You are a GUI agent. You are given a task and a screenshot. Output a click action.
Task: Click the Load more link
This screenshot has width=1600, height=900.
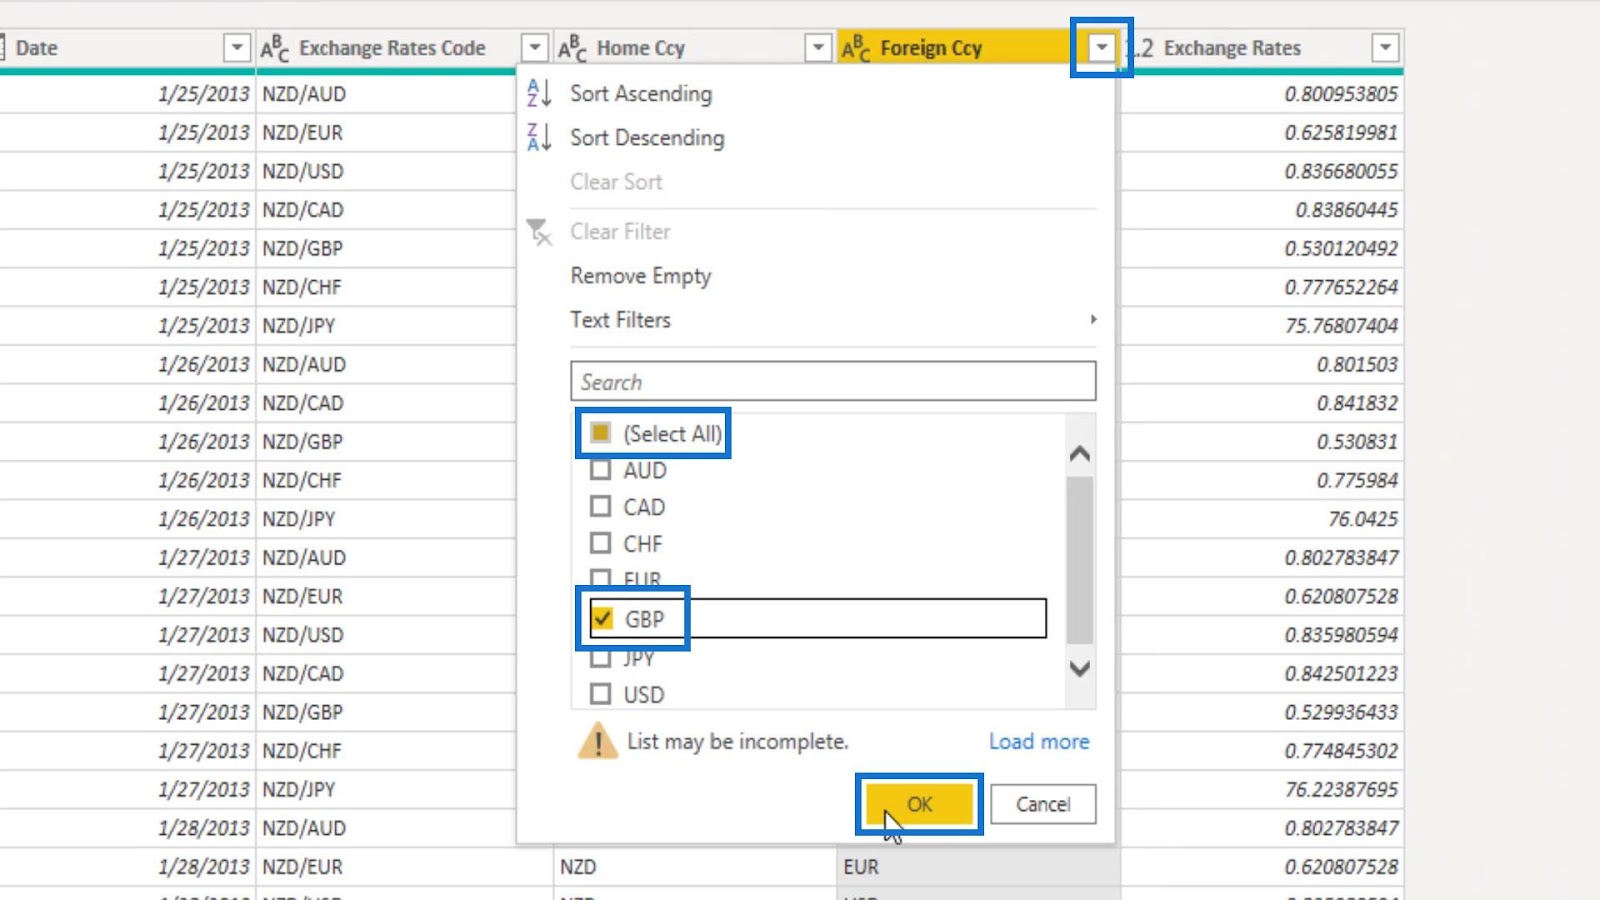[x=1039, y=742]
